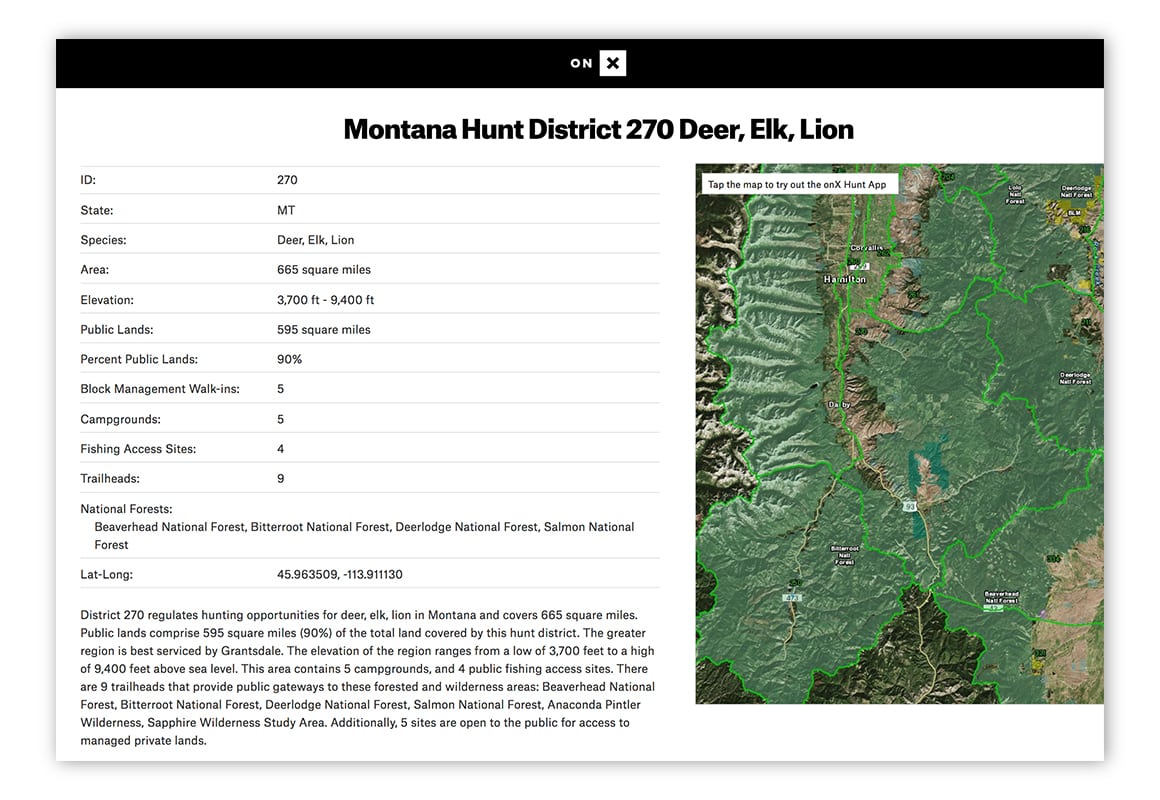Click the Corvallis label on the map
1160x800 pixels.
(x=866, y=247)
